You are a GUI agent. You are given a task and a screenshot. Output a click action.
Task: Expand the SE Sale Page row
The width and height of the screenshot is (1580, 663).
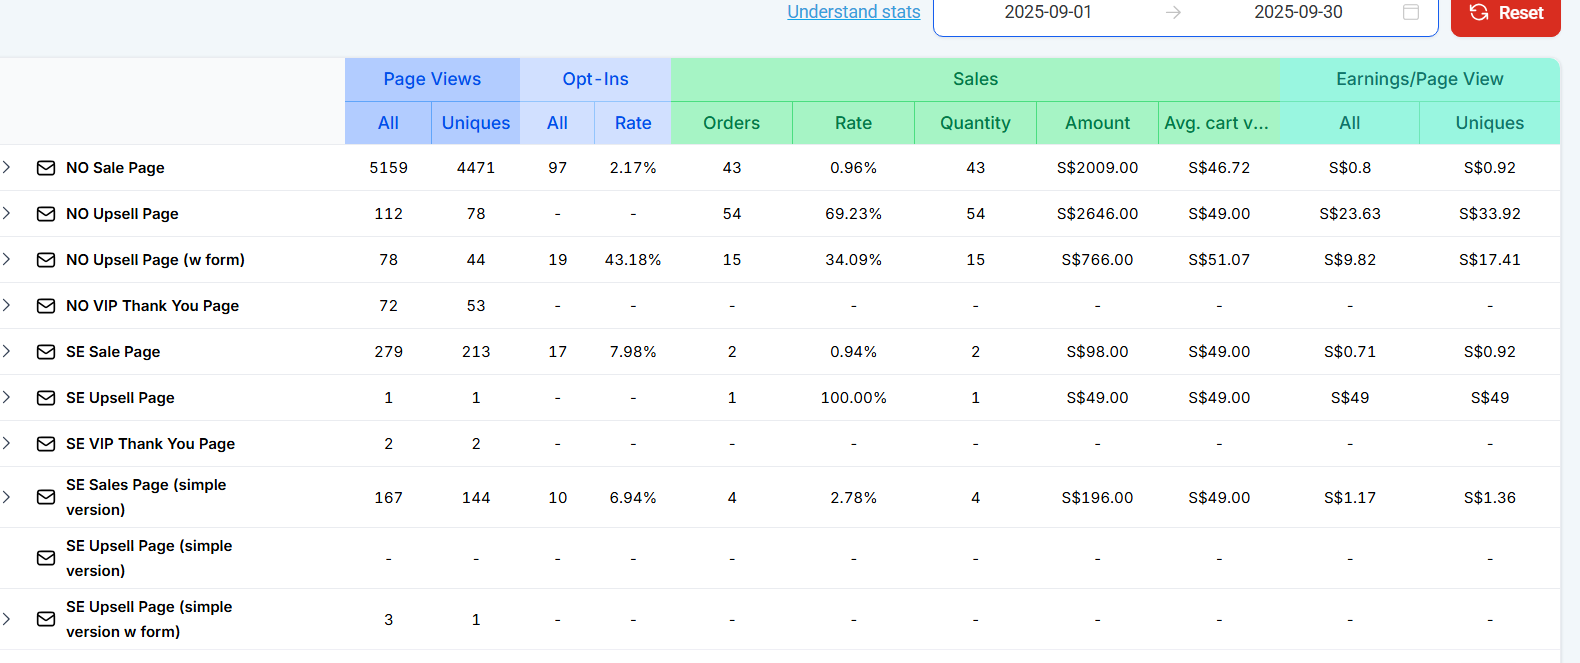[x=7, y=351]
